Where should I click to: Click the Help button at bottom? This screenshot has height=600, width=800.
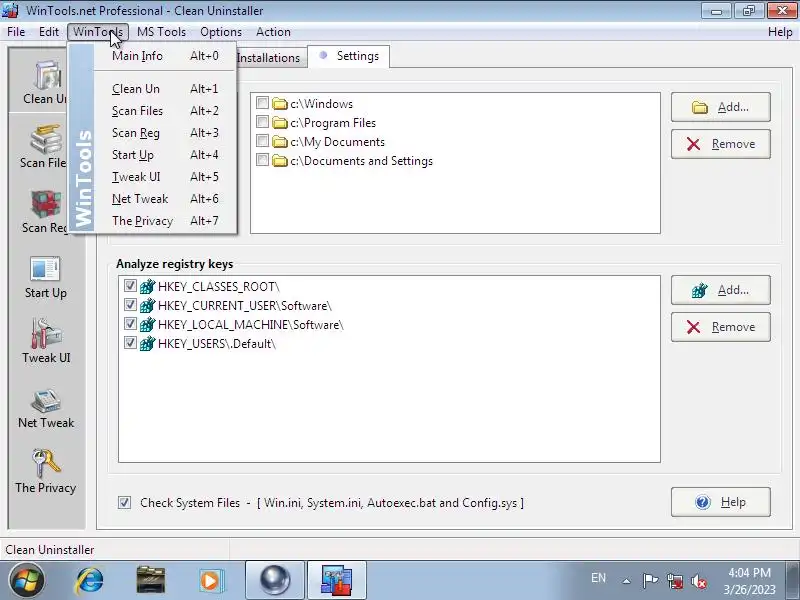click(720, 502)
